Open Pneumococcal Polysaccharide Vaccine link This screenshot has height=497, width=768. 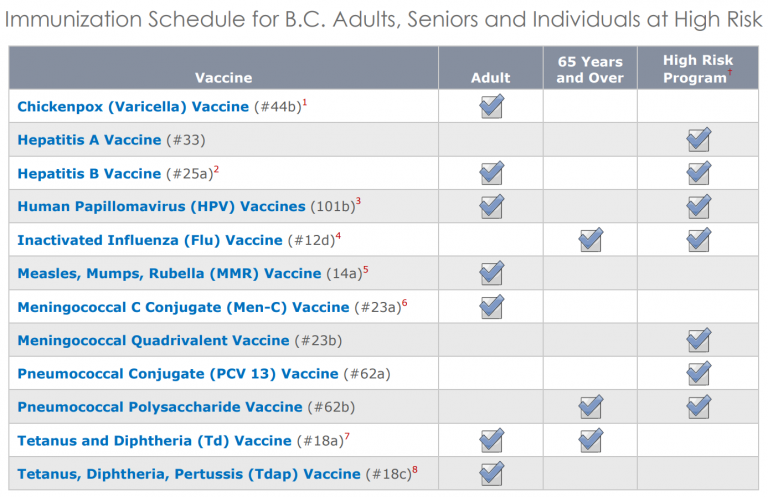click(x=160, y=407)
